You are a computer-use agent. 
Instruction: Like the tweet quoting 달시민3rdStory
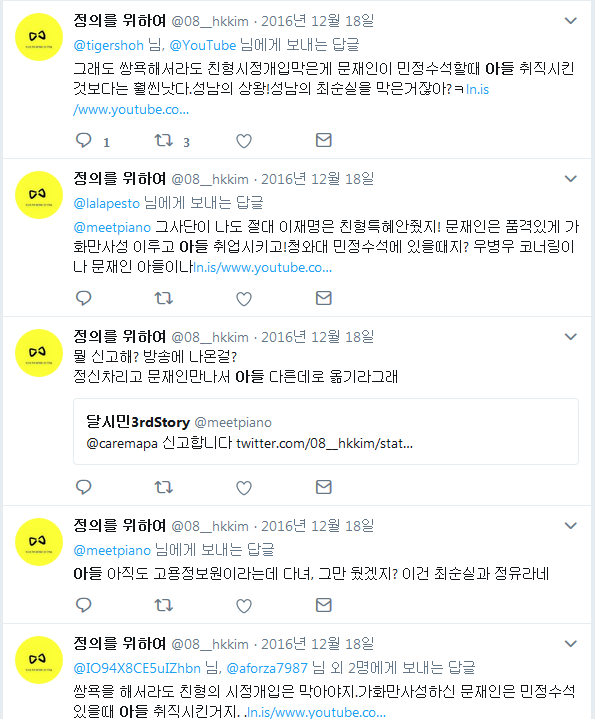click(244, 488)
